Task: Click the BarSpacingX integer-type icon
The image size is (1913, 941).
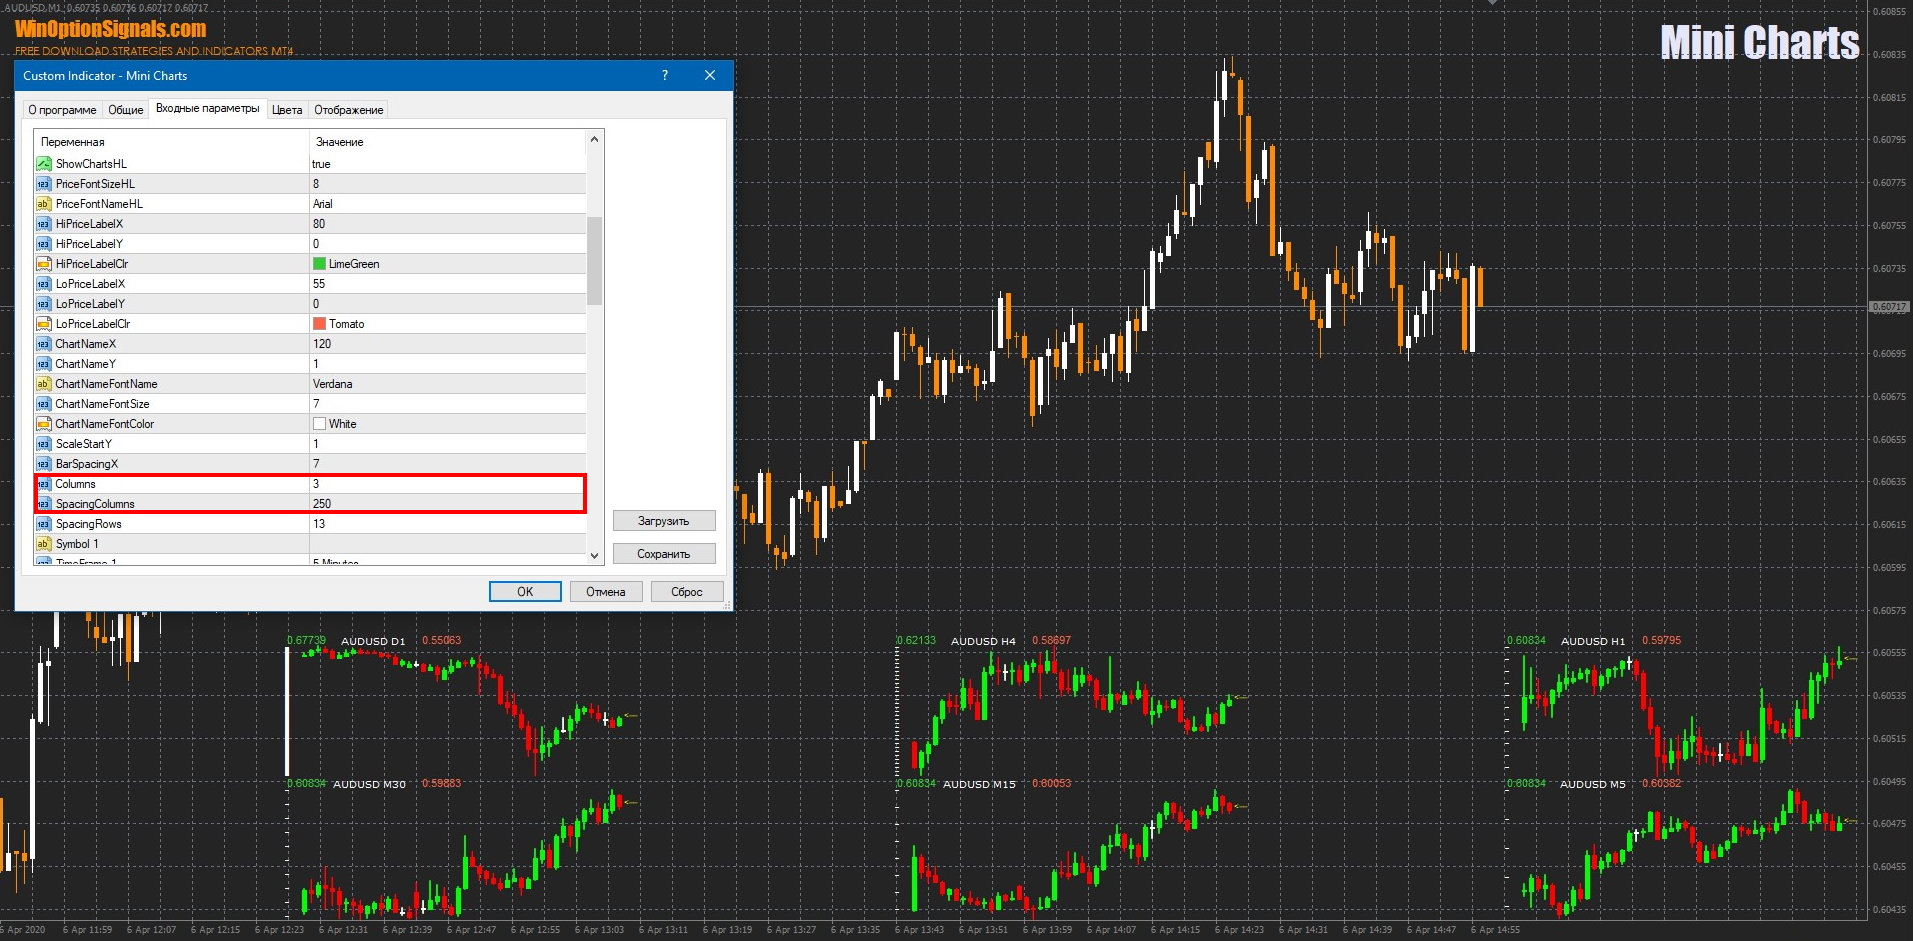Action: click(x=43, y=464)
